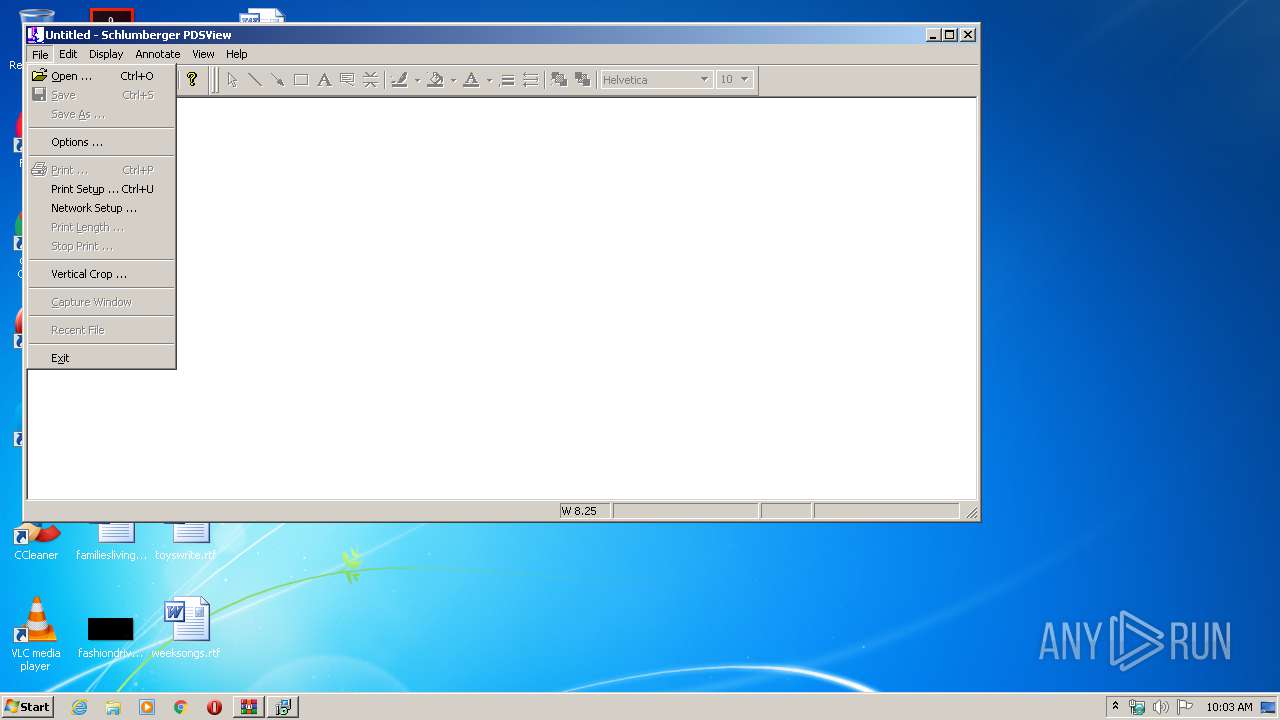Click the 10:03 AM taskbar clock
The height and width of the screenshot is (720, 1280).
click(x=1229, y=707)
